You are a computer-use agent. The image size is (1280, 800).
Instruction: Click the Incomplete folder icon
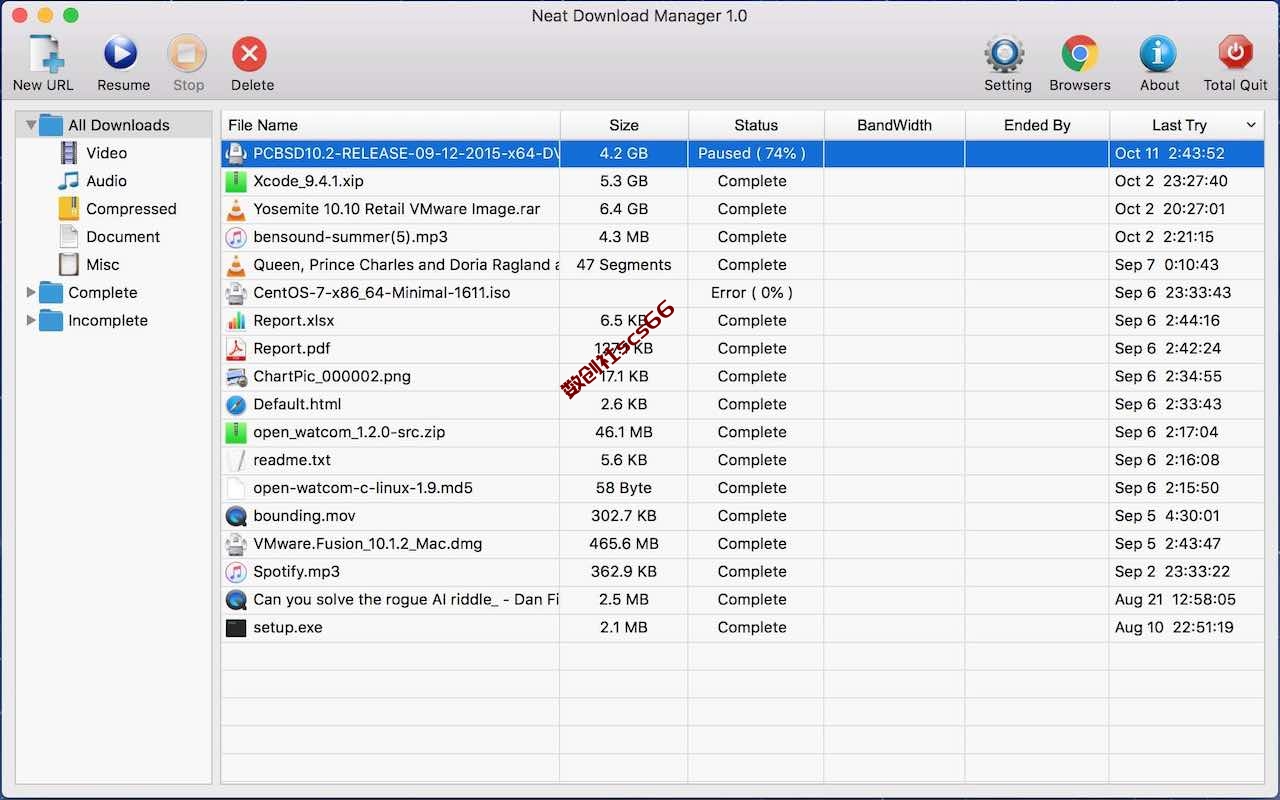tap(51, 321)
